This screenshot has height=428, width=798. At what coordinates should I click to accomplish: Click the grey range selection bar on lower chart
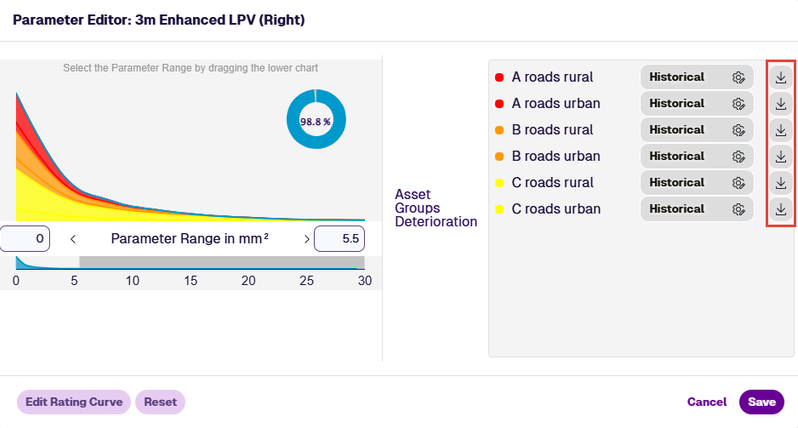coord(222,262)
